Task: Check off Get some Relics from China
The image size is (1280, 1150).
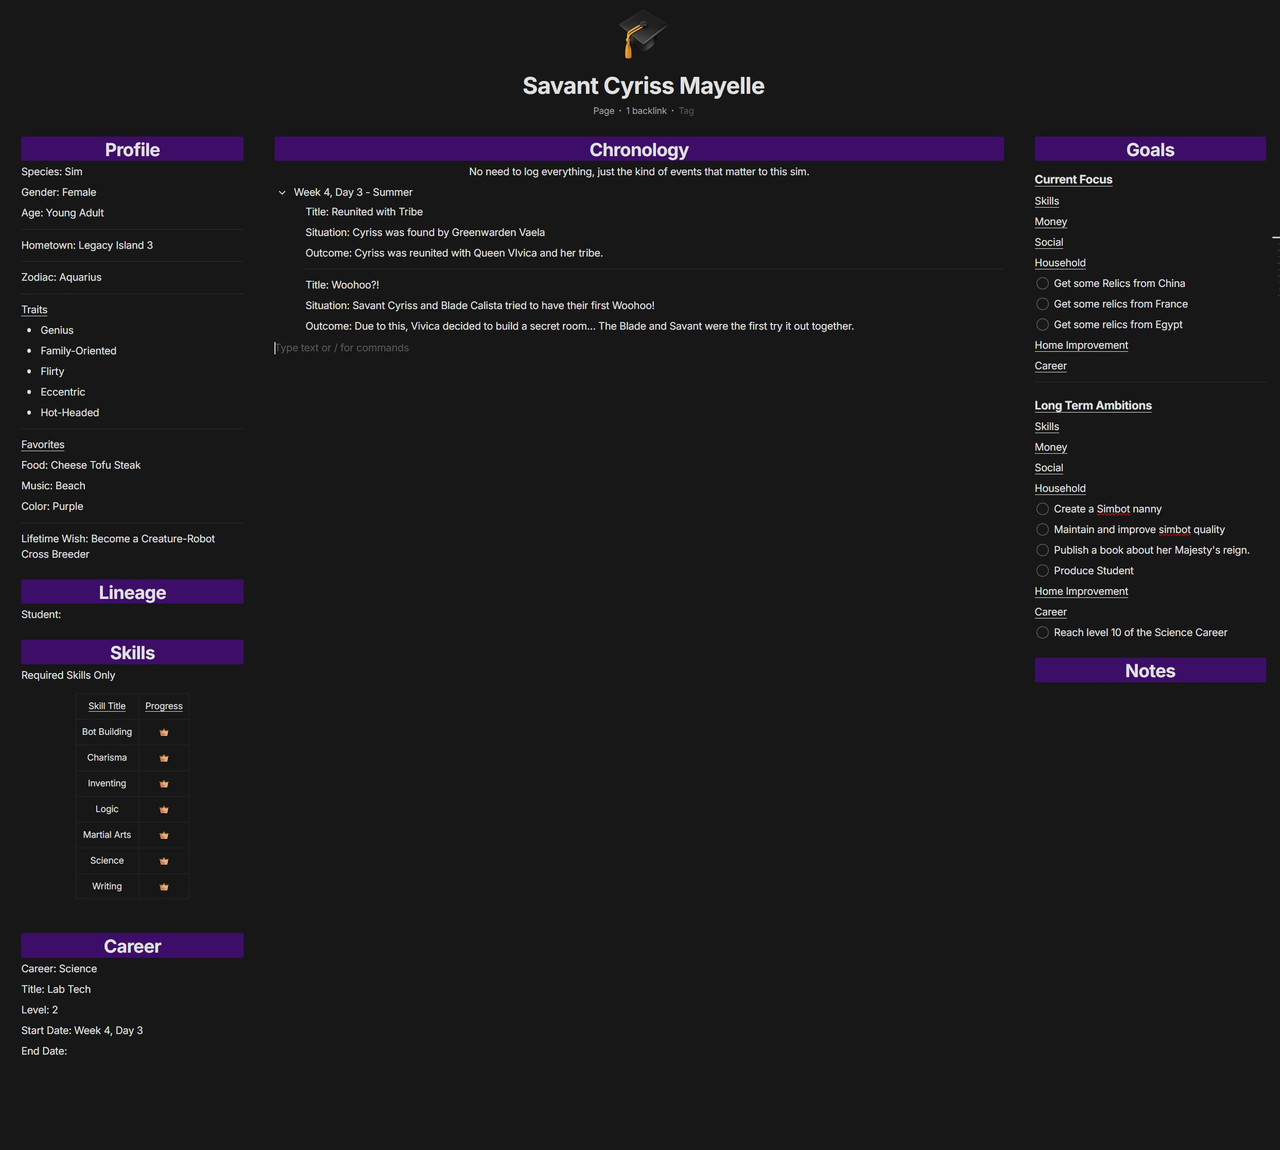Action: click(1042, 283)
